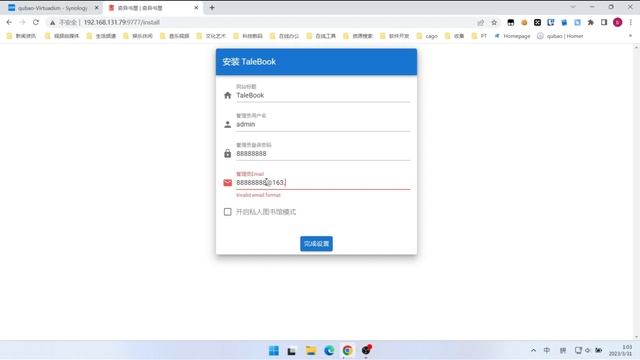Open the dark app icon after Start on the taskbar
Image resolution: width=640 pixels, height=360 pixels.
pos(292,351)
